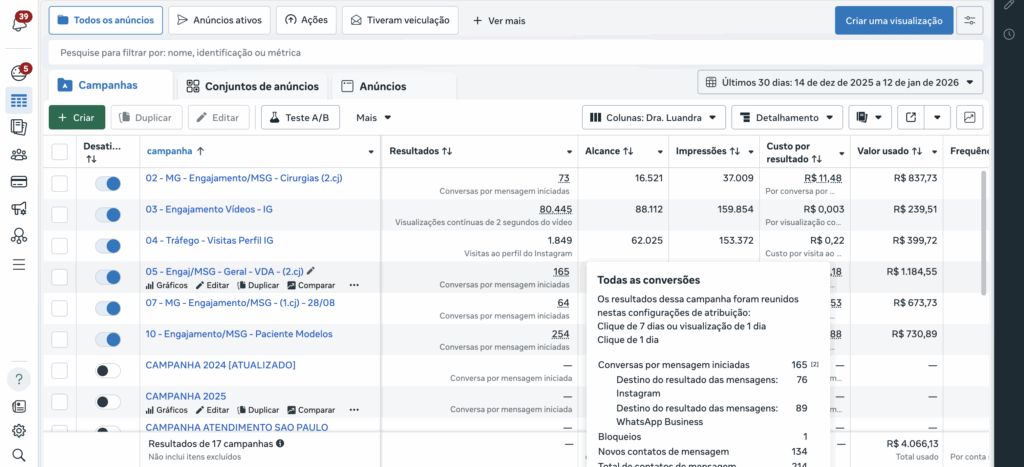This screenshot has height=467, width=1024.
Task: Open Audiences people icon in sidebar
Action: click(18, 154)
